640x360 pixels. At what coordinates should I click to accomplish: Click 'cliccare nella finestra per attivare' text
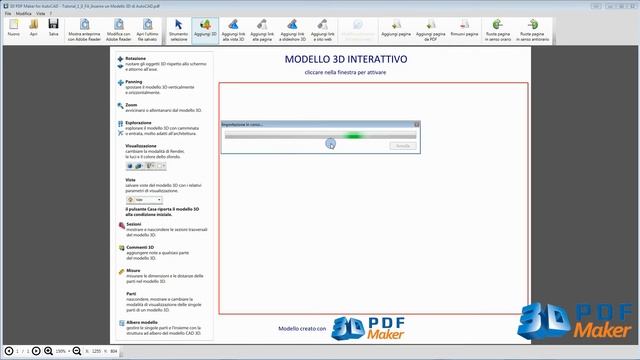(x=345, y=72)
